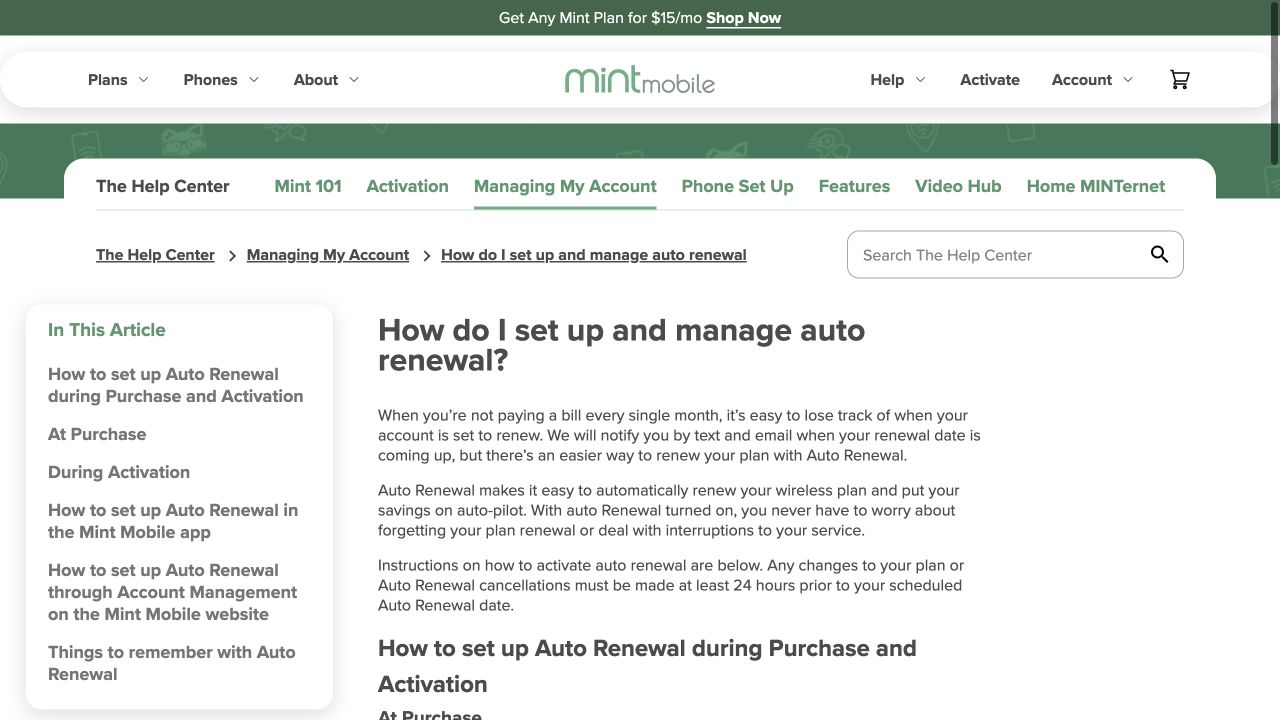Image resolution: width=1280 pixels, height=720 pixels.
Task: Open the Help dropdown menu
Action: pos(898,80)
